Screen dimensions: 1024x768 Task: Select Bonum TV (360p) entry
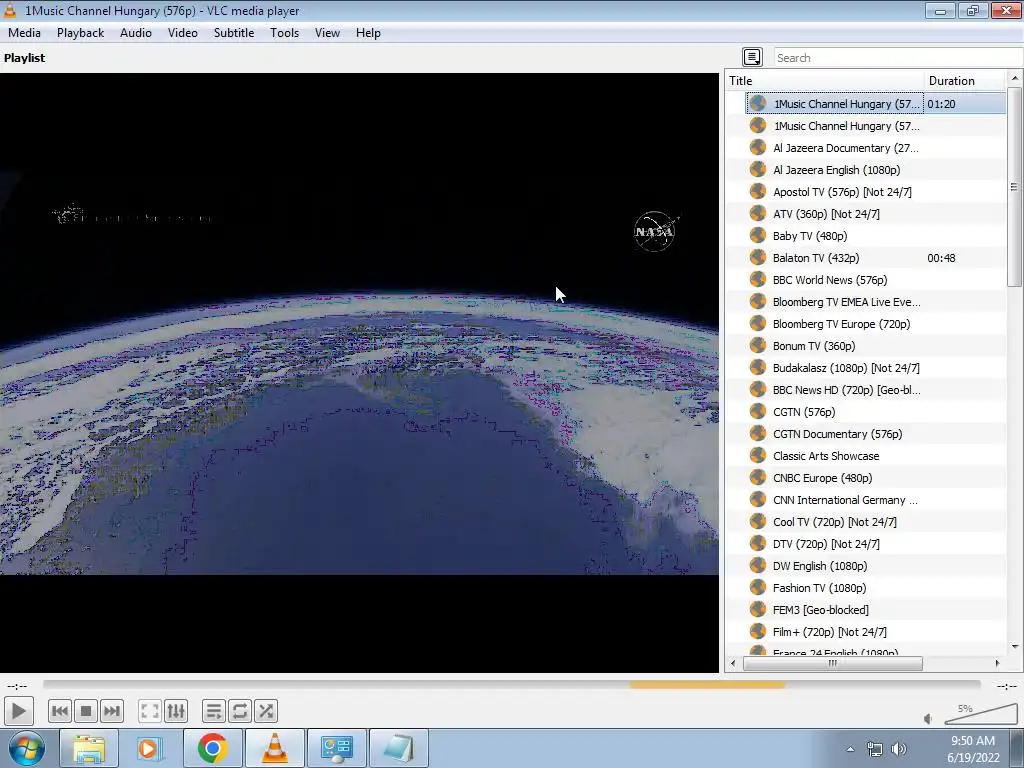pyautogui.click(x=866, y=346)
